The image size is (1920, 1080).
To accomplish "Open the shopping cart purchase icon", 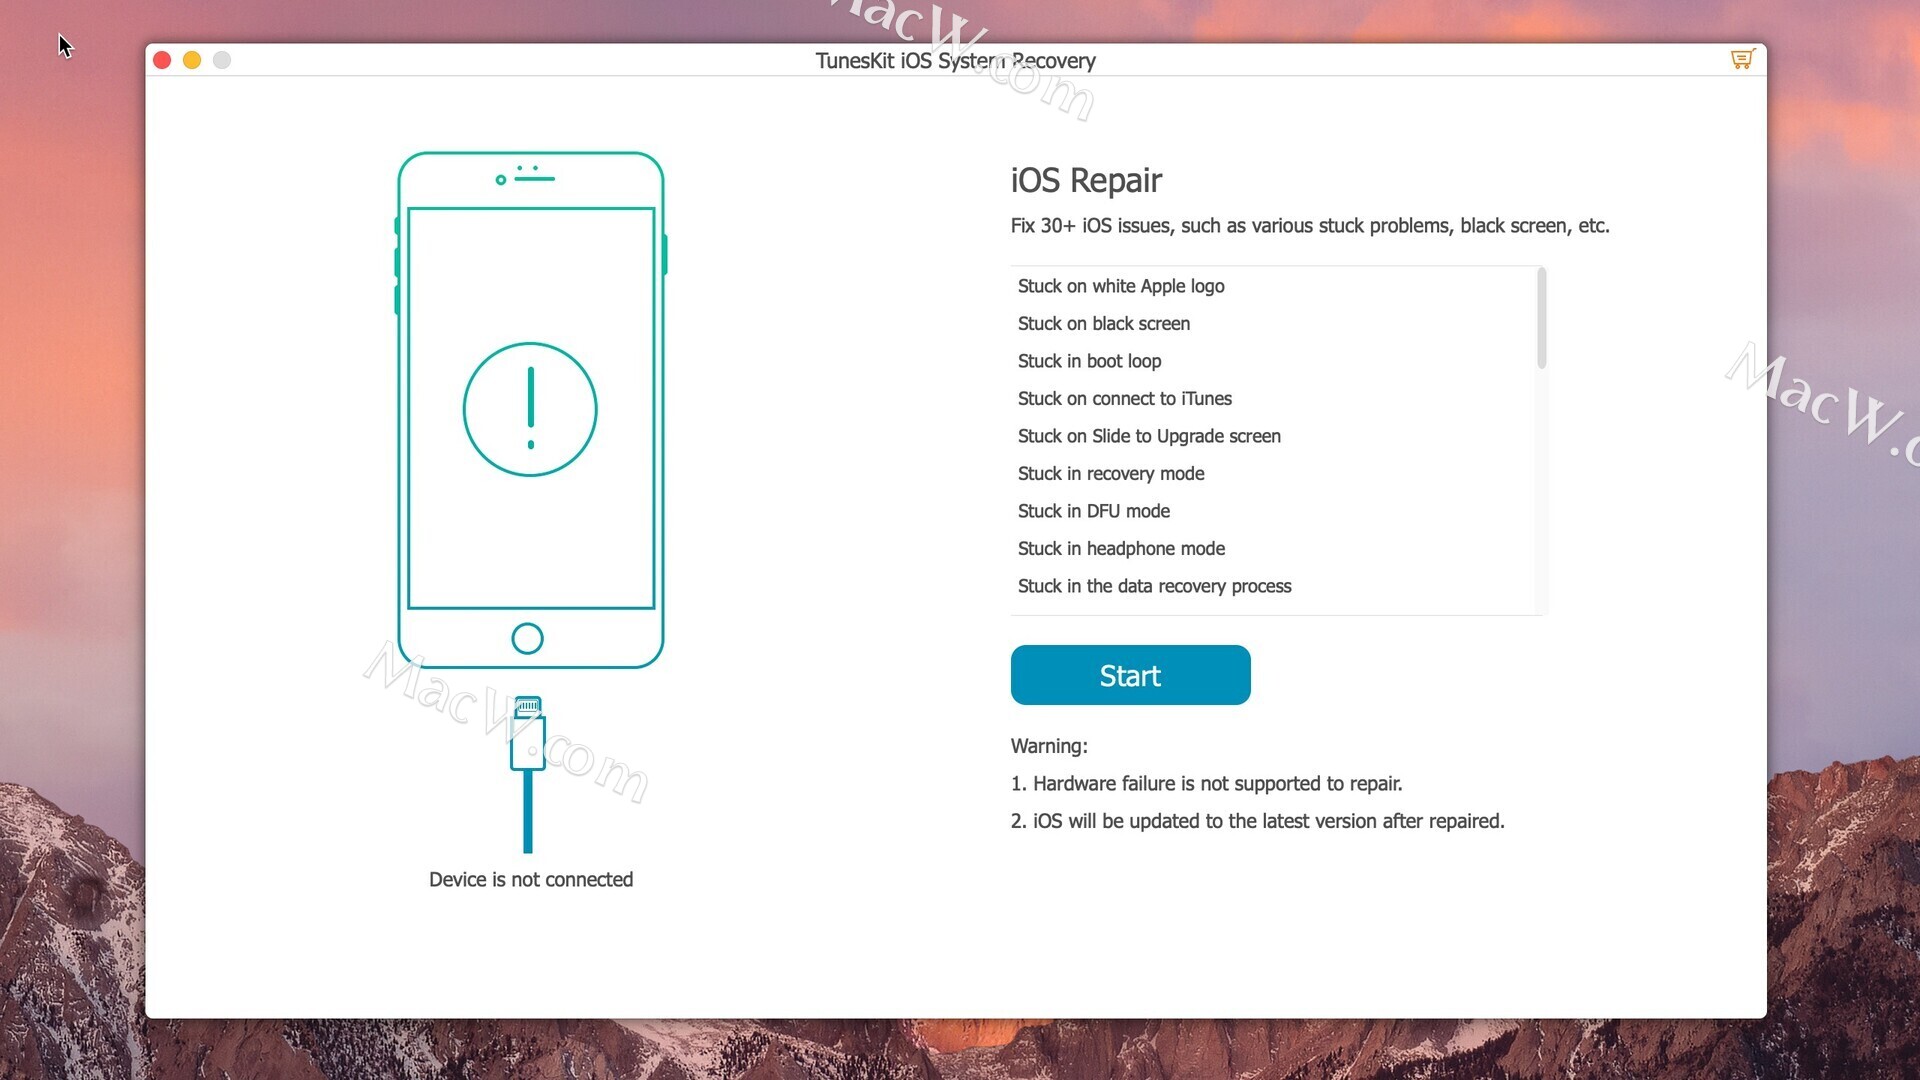I will tap(1742, 60).
